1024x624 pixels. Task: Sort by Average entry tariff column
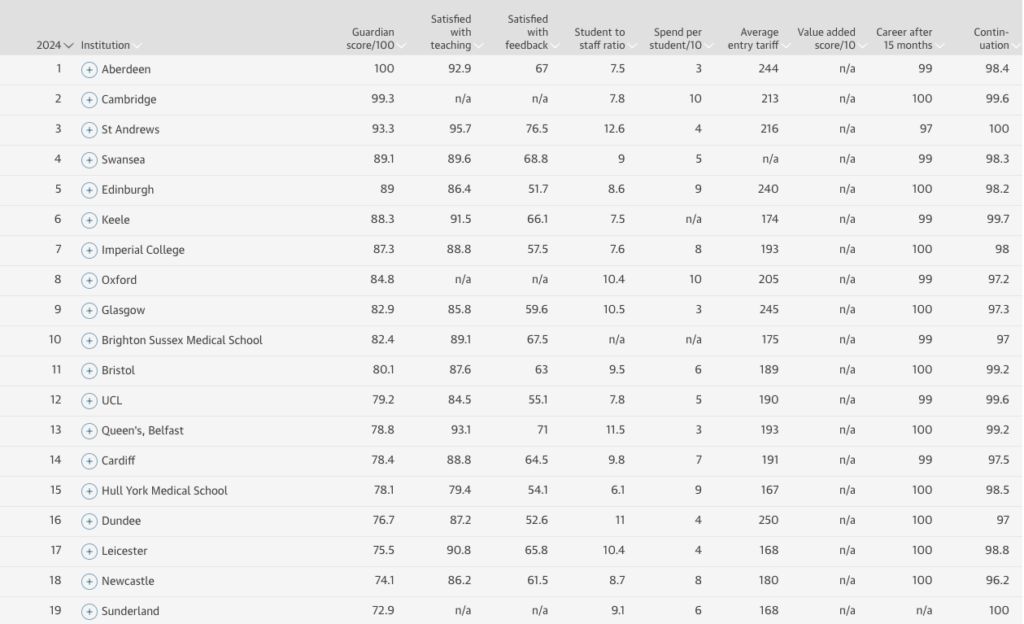coord(760,39)
